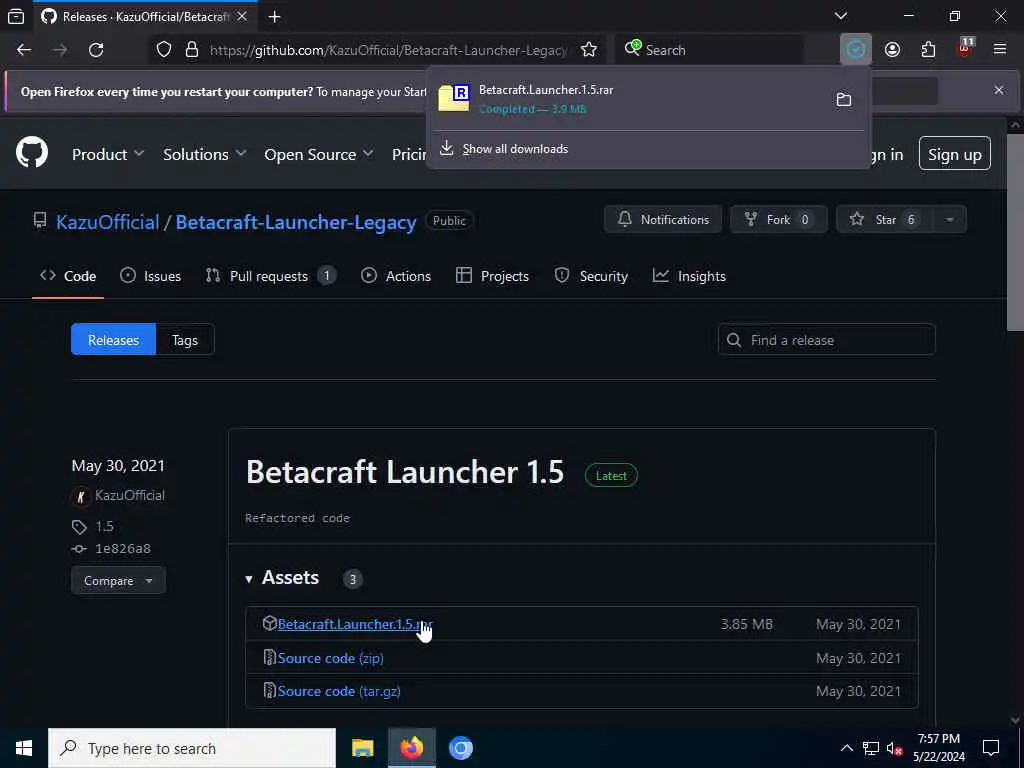Open the network tray icon

pos(871,748)
